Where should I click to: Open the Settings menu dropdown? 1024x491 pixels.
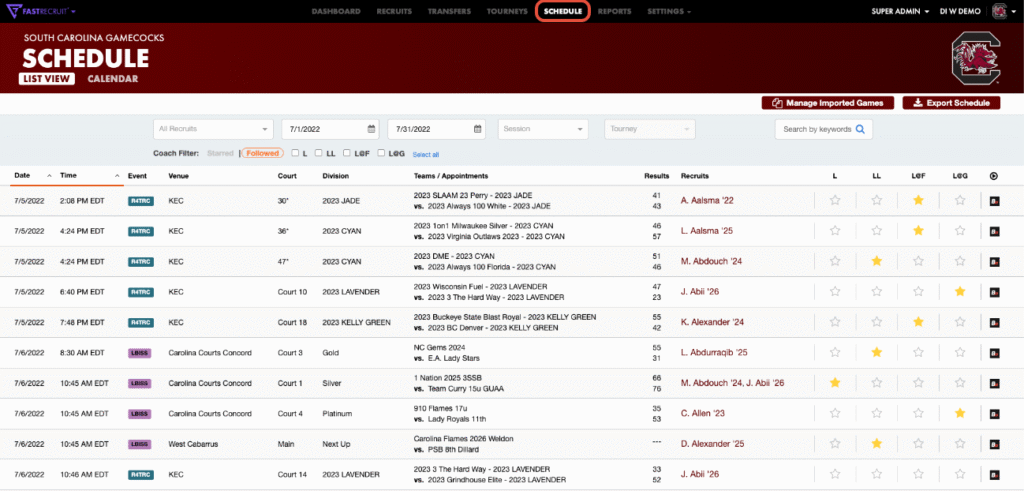[669, 11]
